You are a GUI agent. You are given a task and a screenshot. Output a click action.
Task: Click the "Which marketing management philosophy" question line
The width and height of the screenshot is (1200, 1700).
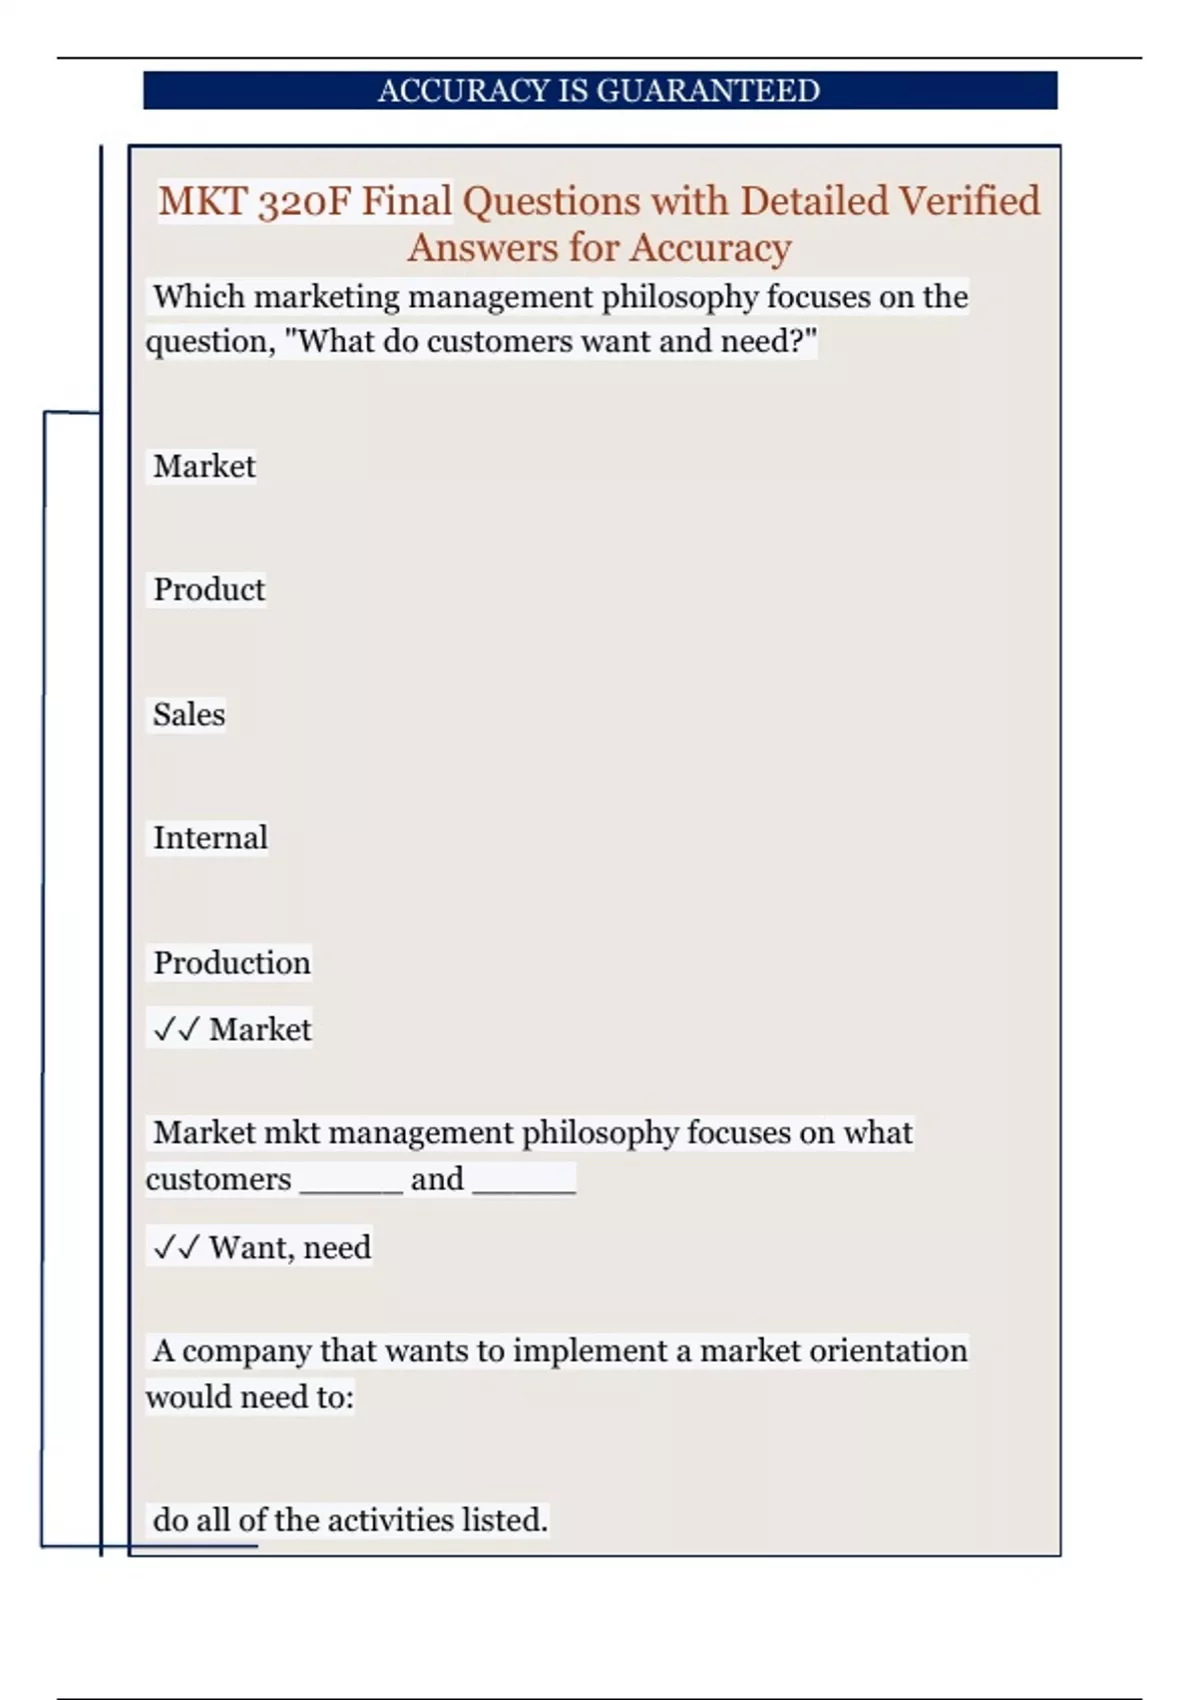tap(560, 297)
